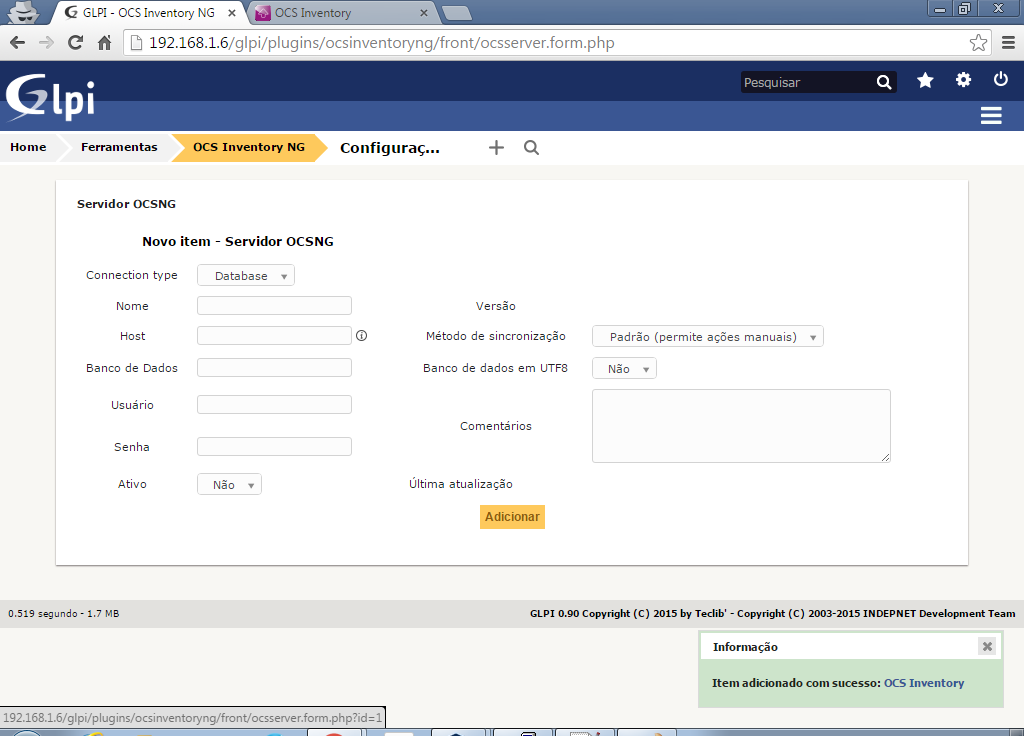Focus the Senha input field
The width and height of the screenshot is (1024, 736).
coord(274,447)
